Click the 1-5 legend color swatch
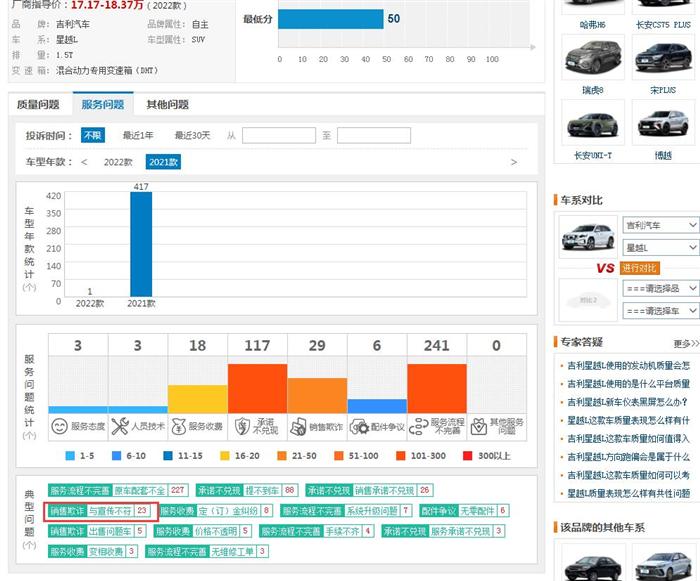Screen dimensions: 700x581 pyautogui.click(x=70, y=456)
